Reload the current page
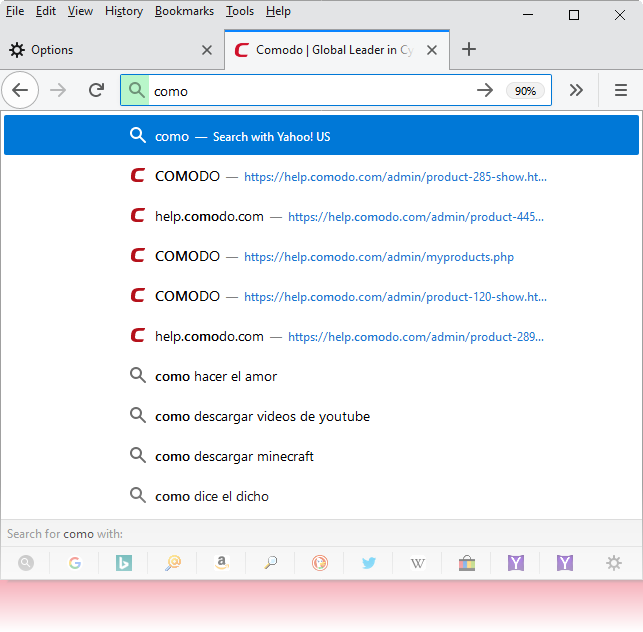The height and width of the screenshot is (632, 643). 97,90
